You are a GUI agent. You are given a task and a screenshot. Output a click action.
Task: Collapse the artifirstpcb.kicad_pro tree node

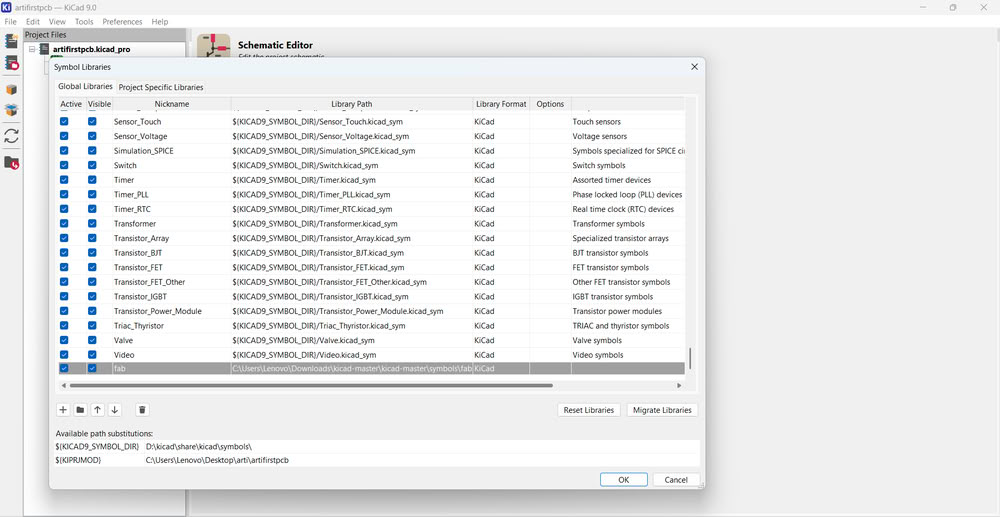tap(32, 49)
